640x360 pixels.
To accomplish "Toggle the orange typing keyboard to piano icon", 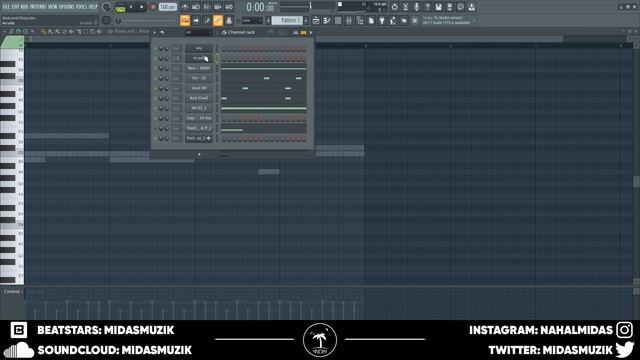I will [x=185, y=20].
